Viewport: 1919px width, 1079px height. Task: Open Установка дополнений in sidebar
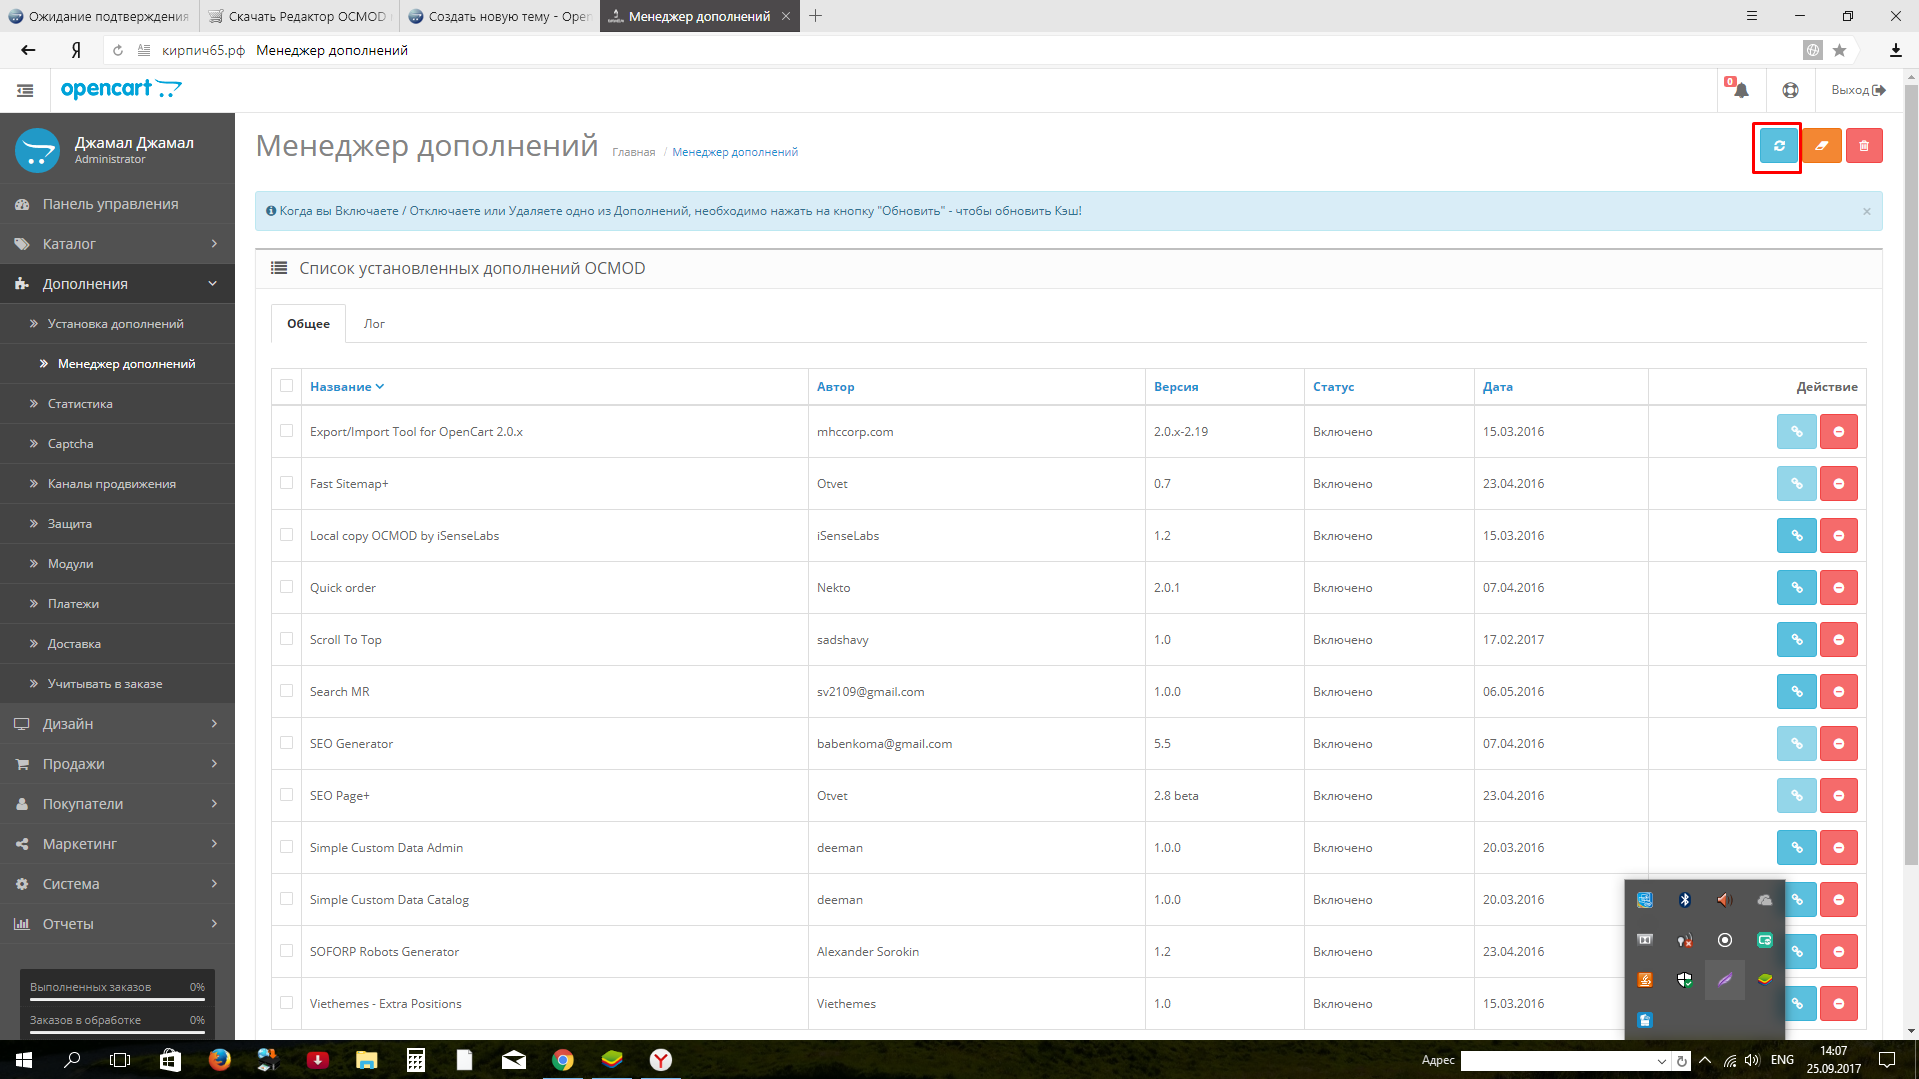click(115, 324)
